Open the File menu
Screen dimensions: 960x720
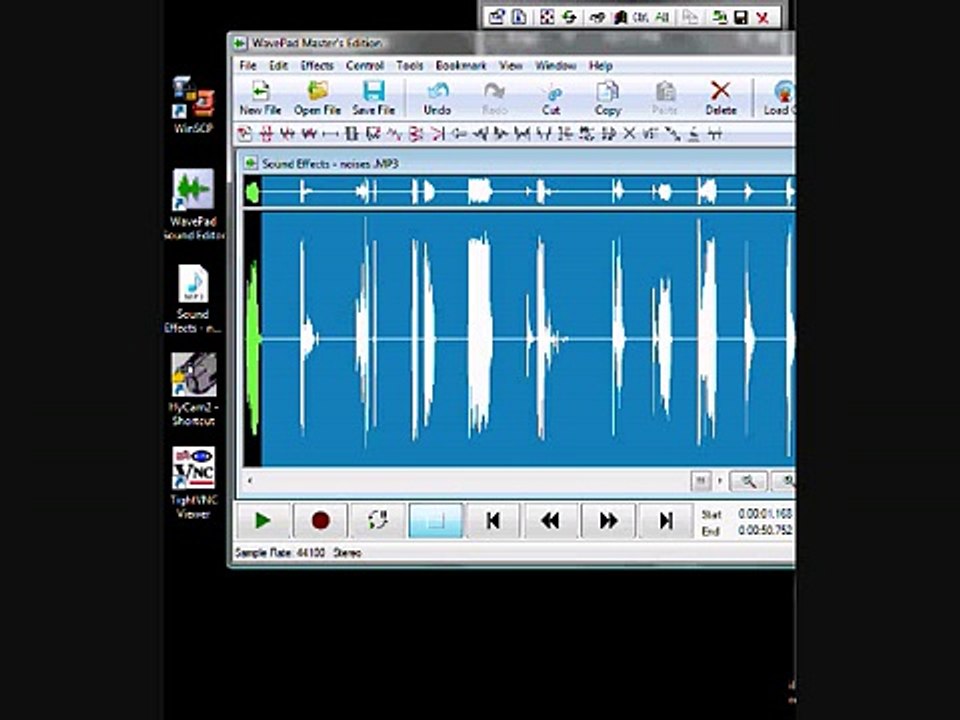(248, 66)
